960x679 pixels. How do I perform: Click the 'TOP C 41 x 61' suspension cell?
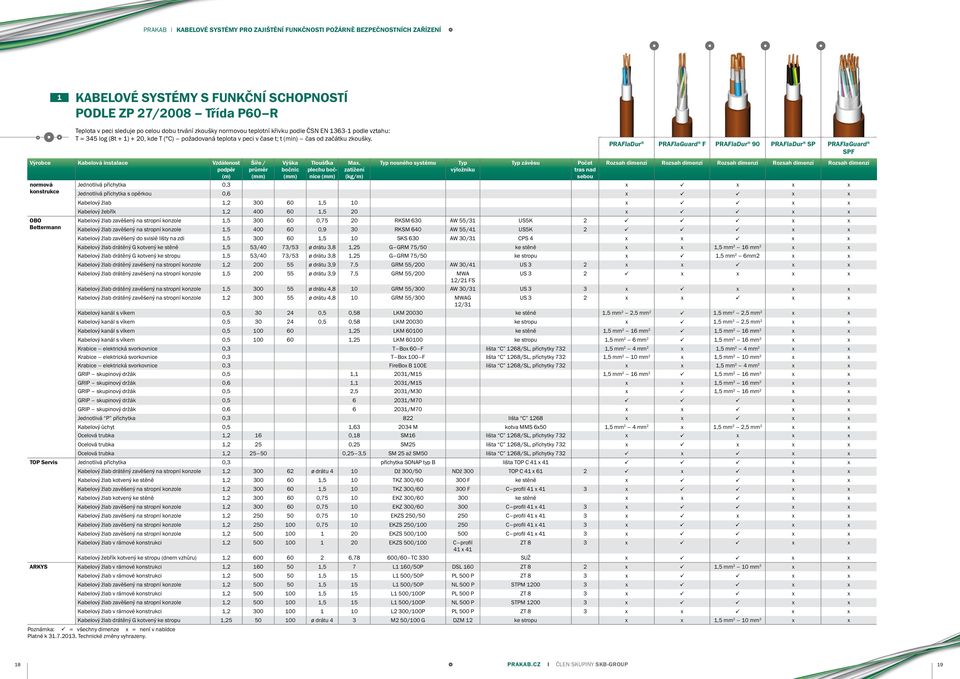point(525,471)
